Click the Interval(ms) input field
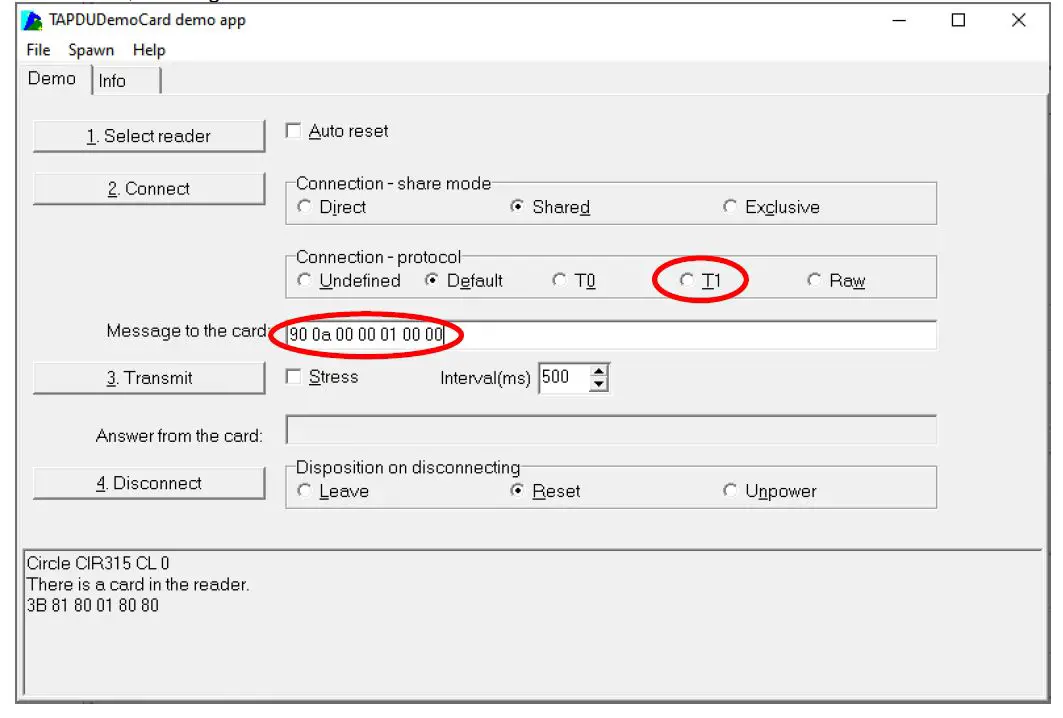The width and height of the screenshot is (1063, 718). (x=563, y=378)
